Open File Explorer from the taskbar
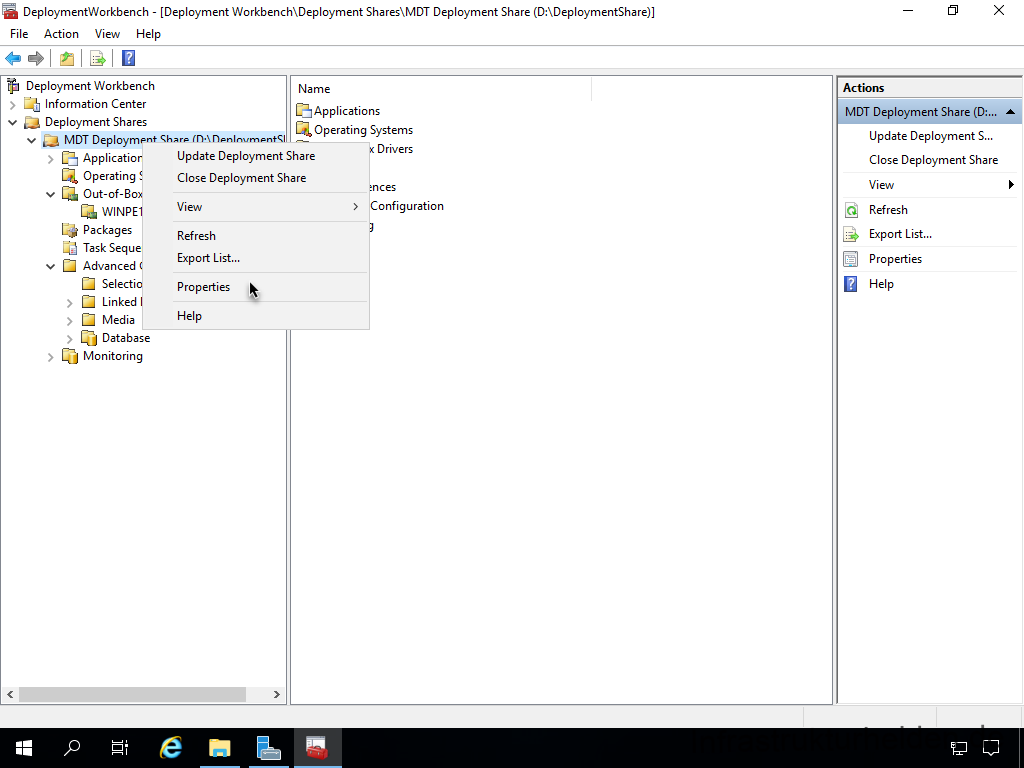 [x=220, y=748]
